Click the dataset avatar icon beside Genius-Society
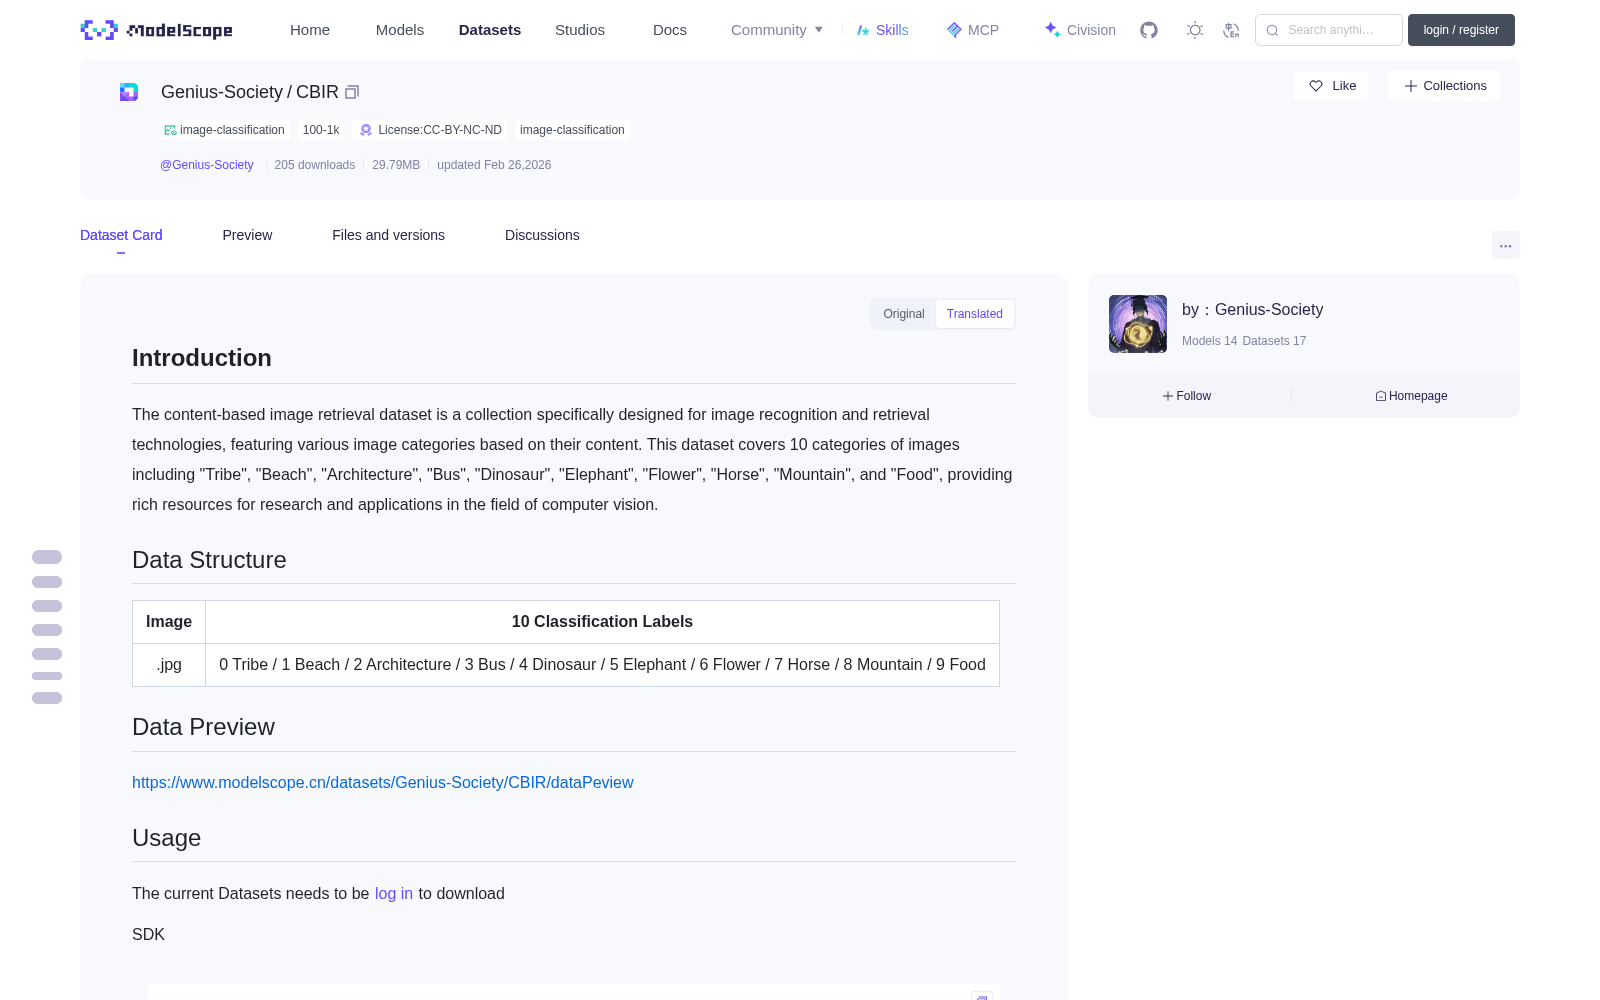The image size is (1600, 1000). (129, 92)
